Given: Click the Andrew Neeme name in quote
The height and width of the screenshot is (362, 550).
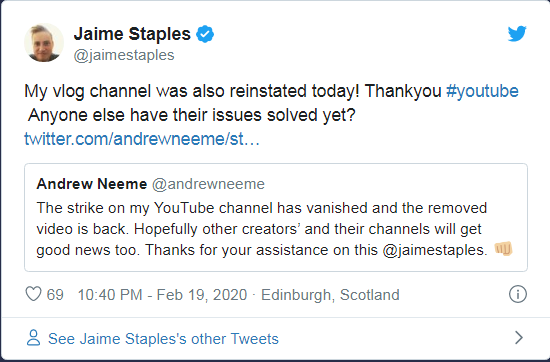Looking at the screenshot, I should pos(92,184).
